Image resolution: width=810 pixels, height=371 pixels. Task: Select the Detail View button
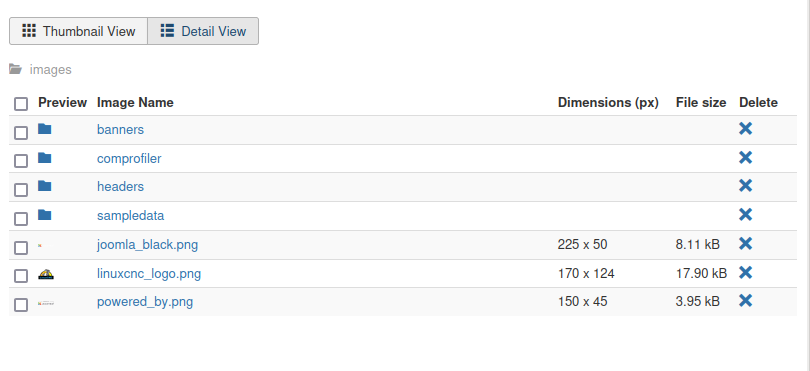tap(203, 31)
